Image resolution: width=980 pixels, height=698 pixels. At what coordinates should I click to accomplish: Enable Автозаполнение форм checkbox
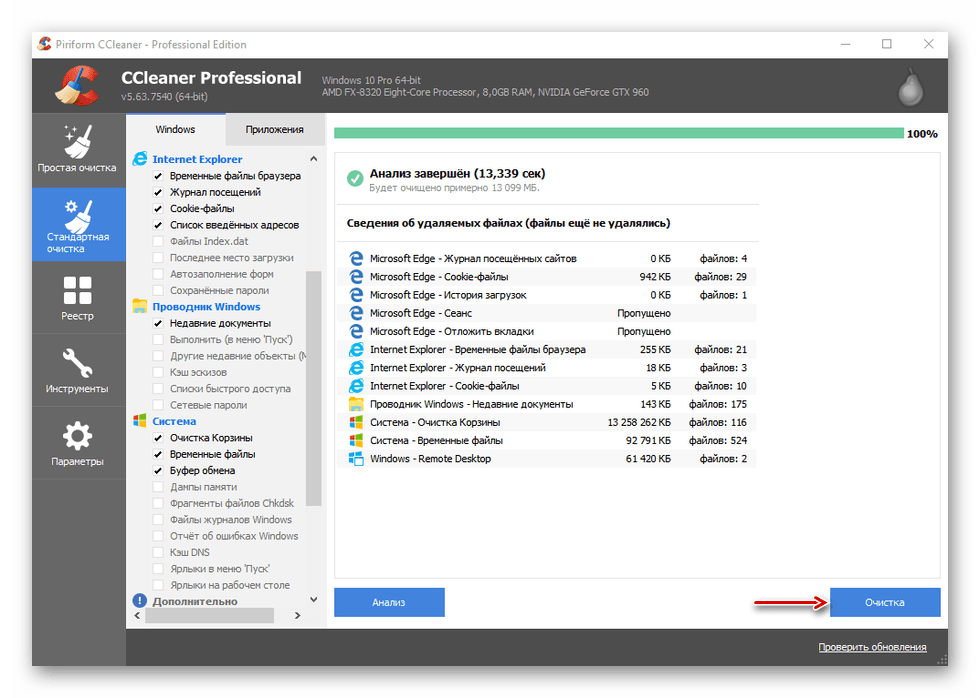(x=158, y=274)
